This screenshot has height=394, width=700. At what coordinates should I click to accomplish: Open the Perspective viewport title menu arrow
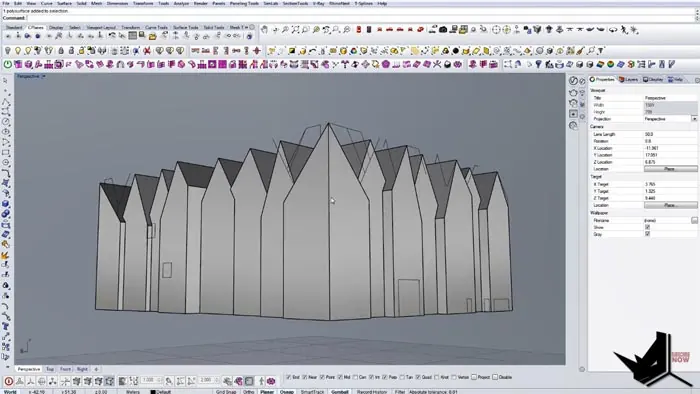(44, 77)
